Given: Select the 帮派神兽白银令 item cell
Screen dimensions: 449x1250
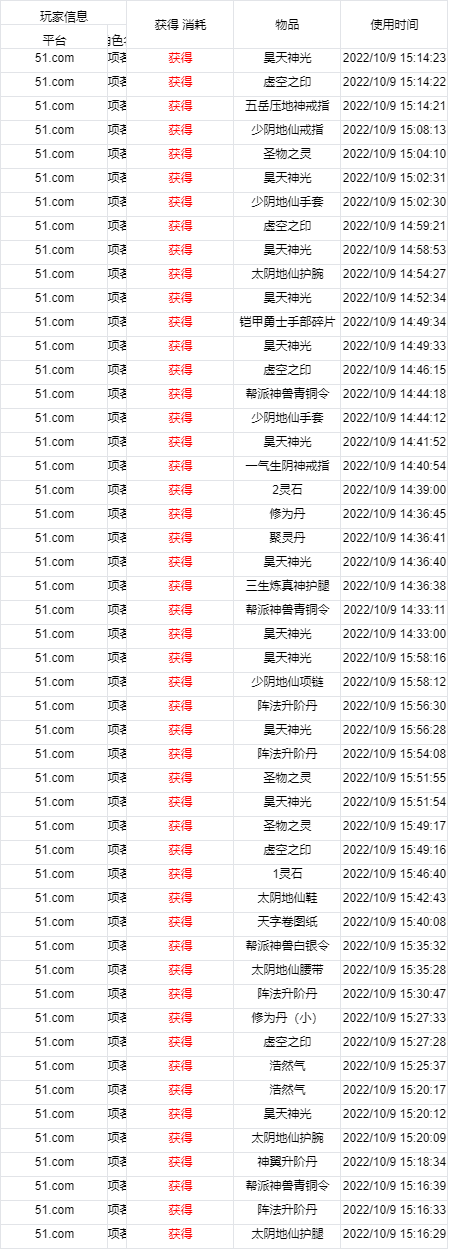Looking at the screenshot, I should (287, 946).
